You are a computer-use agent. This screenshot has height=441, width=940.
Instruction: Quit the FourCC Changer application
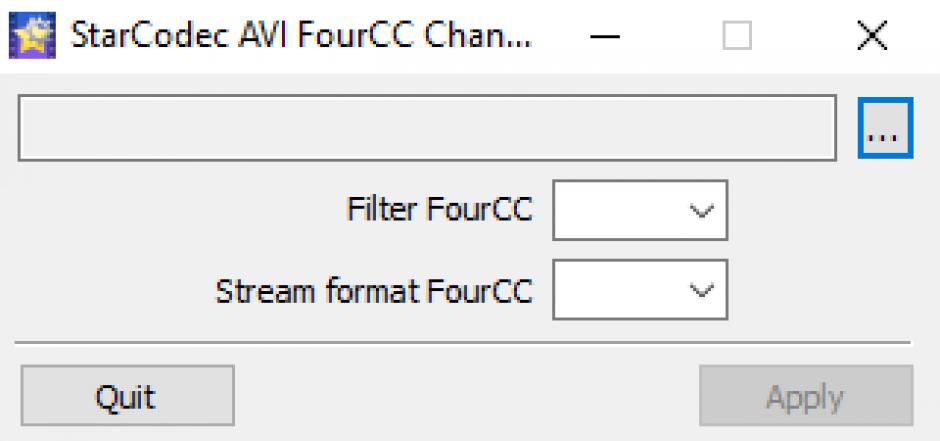pos(127,396)
